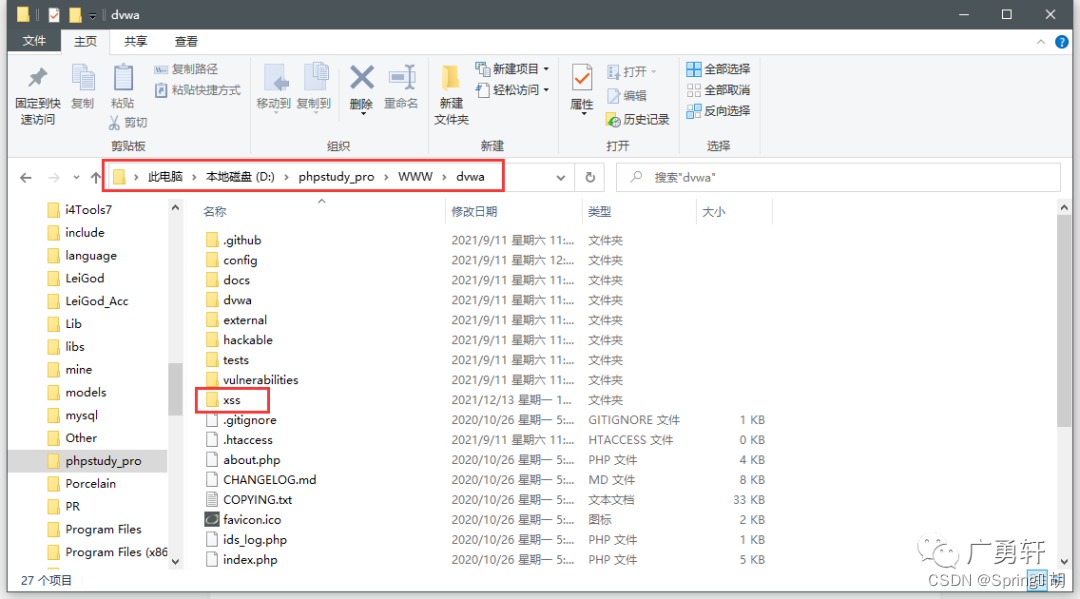Click the 此电脑 breadcrumb
This screenshot has width=1080, height=599.
click(165, 177)
